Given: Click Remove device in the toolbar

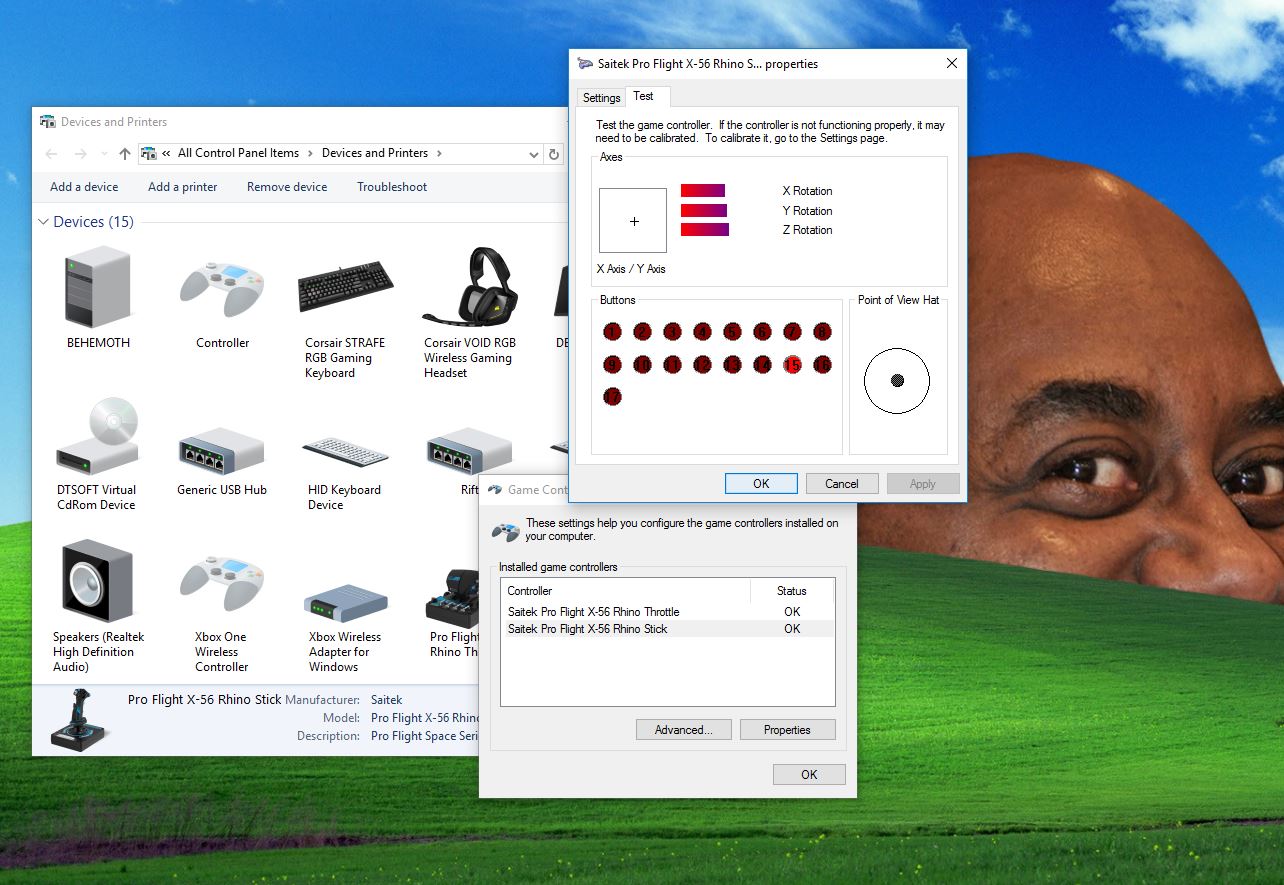Looking at the screenshot, I should 287,187.
